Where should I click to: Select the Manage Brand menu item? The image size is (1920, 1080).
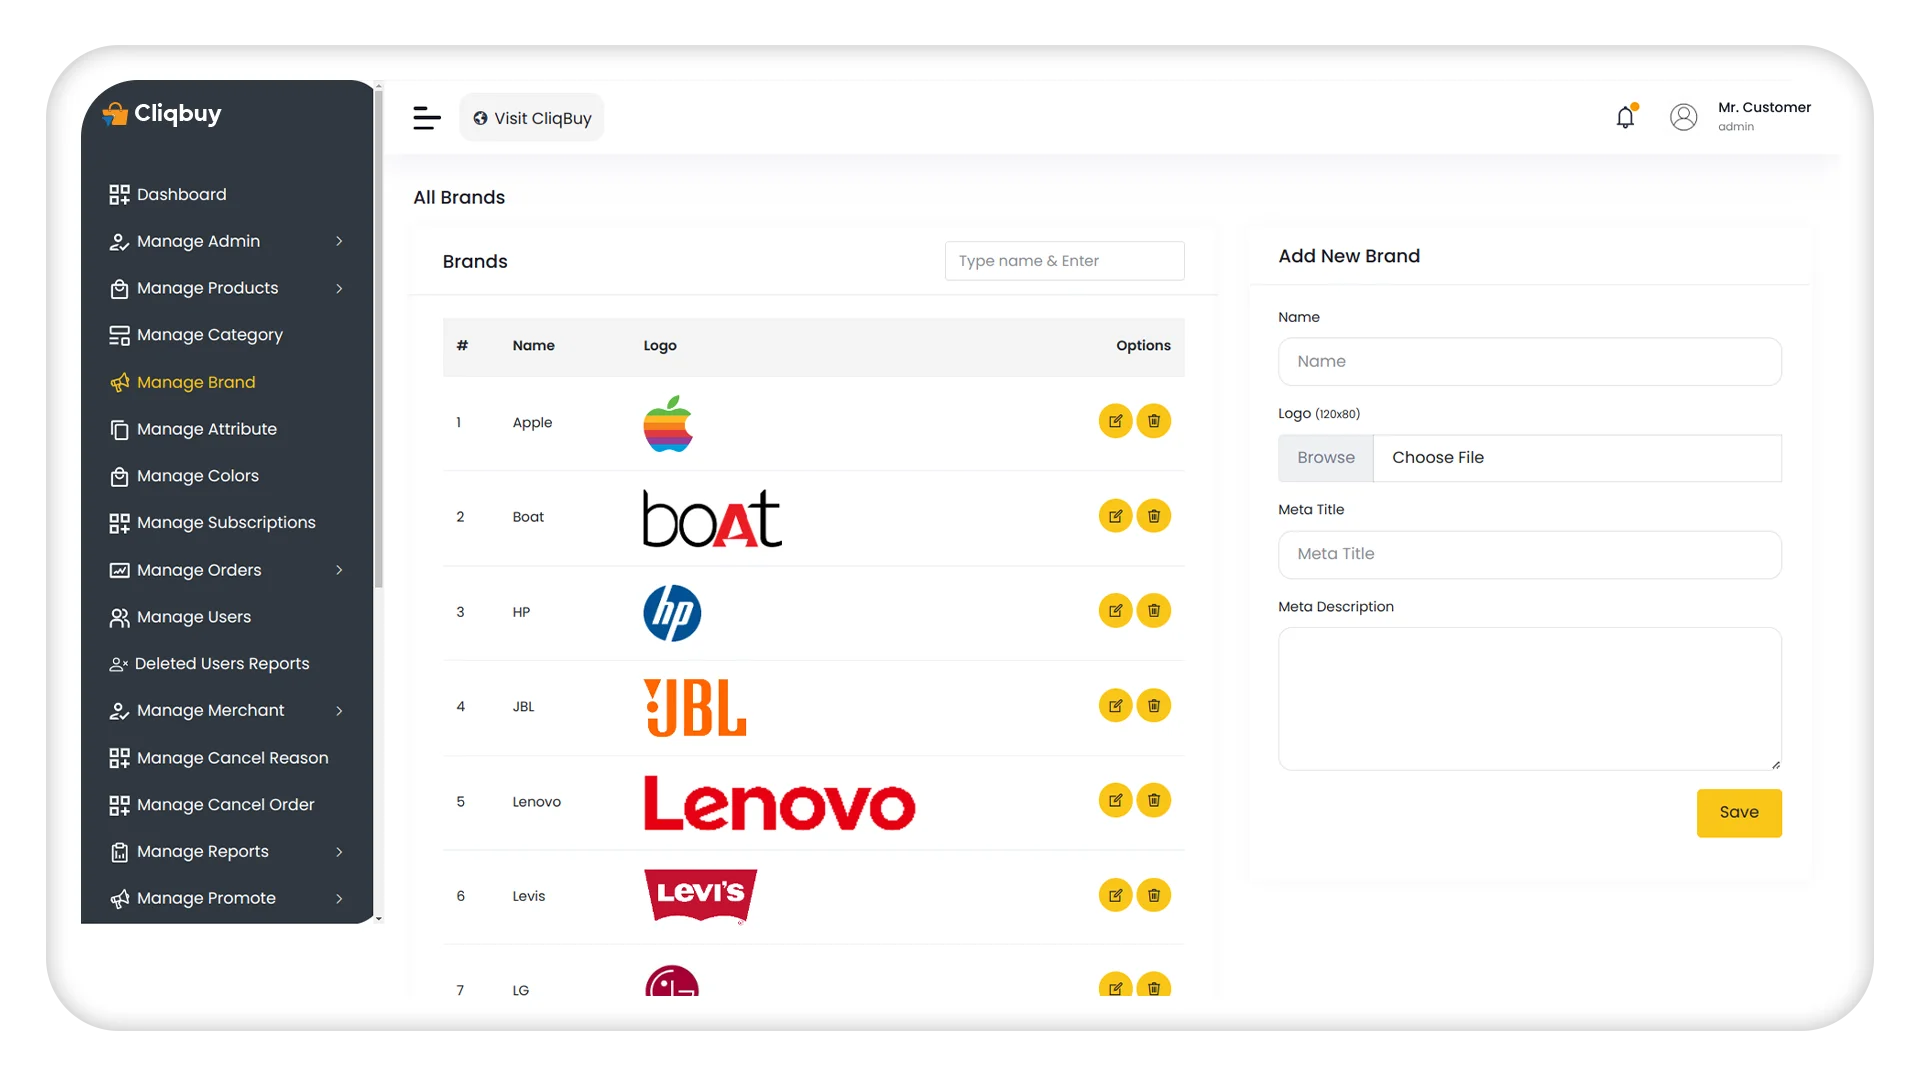[195, 381]
